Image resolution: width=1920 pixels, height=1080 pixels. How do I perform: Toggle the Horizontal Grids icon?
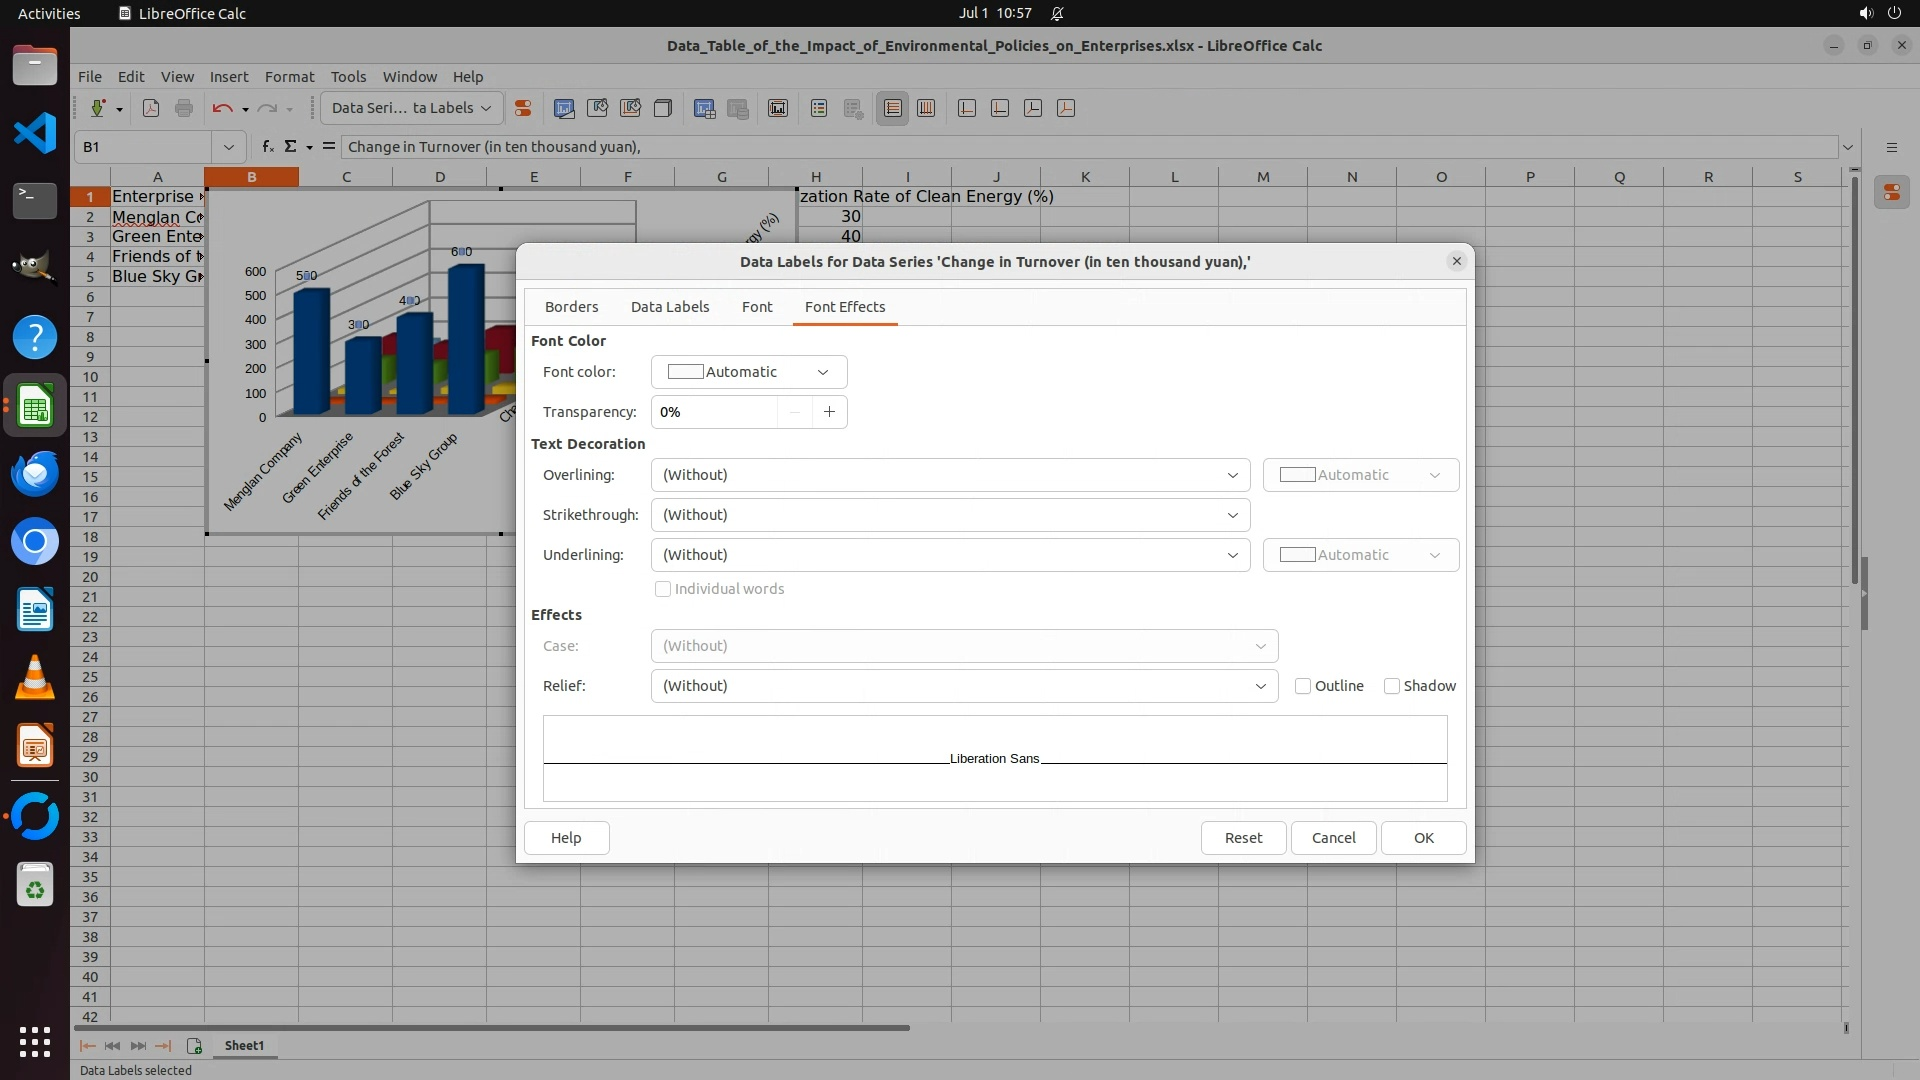(x=893, y=108)
